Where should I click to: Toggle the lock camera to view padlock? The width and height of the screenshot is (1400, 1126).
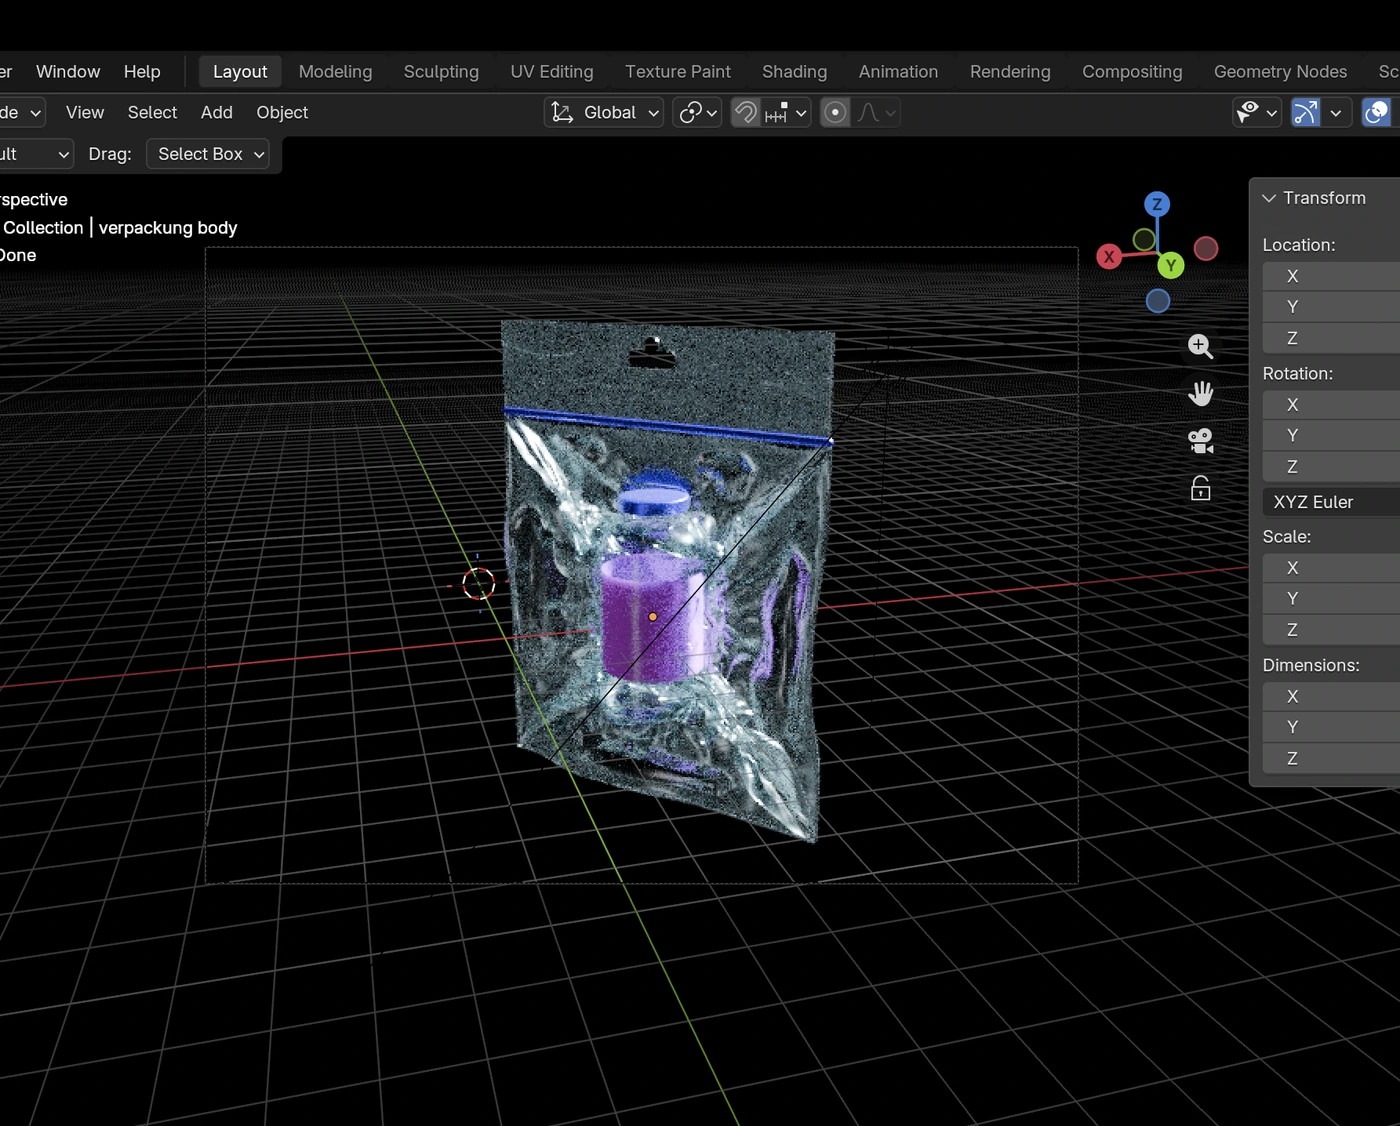coord(1200,488)
